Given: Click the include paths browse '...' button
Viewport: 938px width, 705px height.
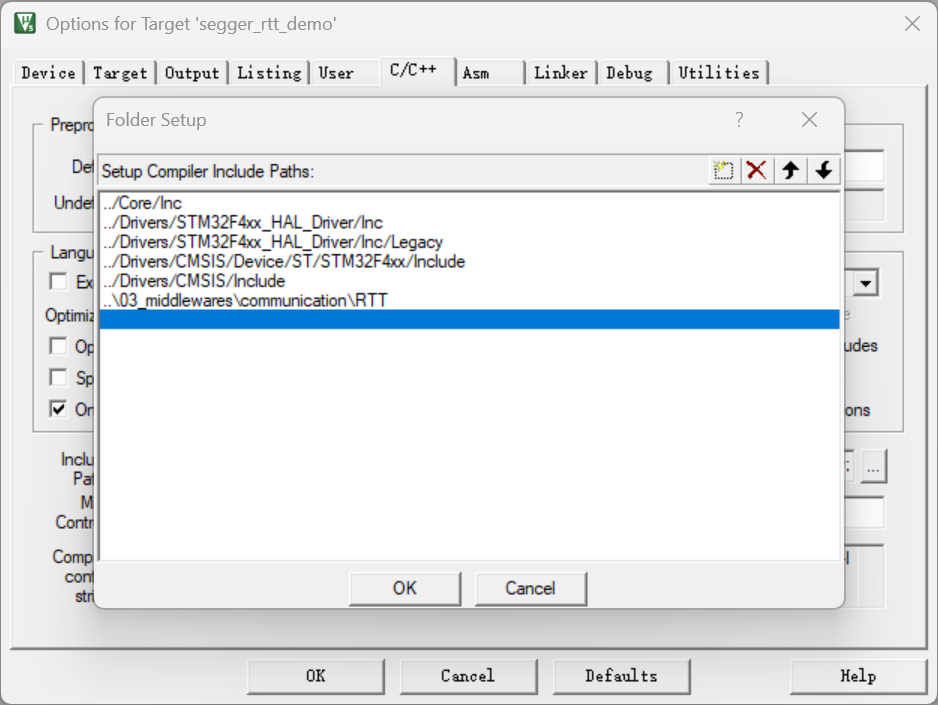Looking at the screenshot, I should (x=873, y=466).
